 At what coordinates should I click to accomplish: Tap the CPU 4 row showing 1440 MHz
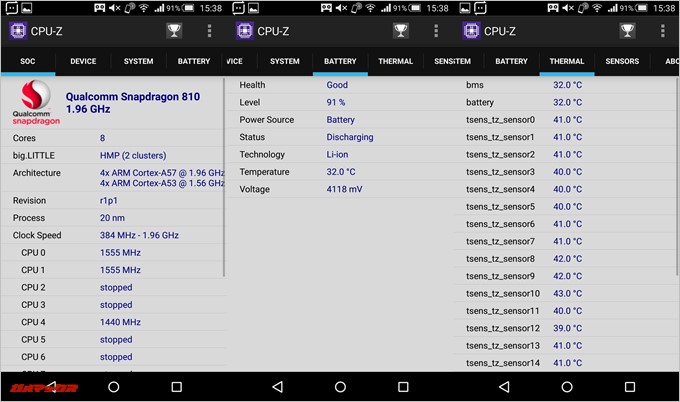point(112,322)
